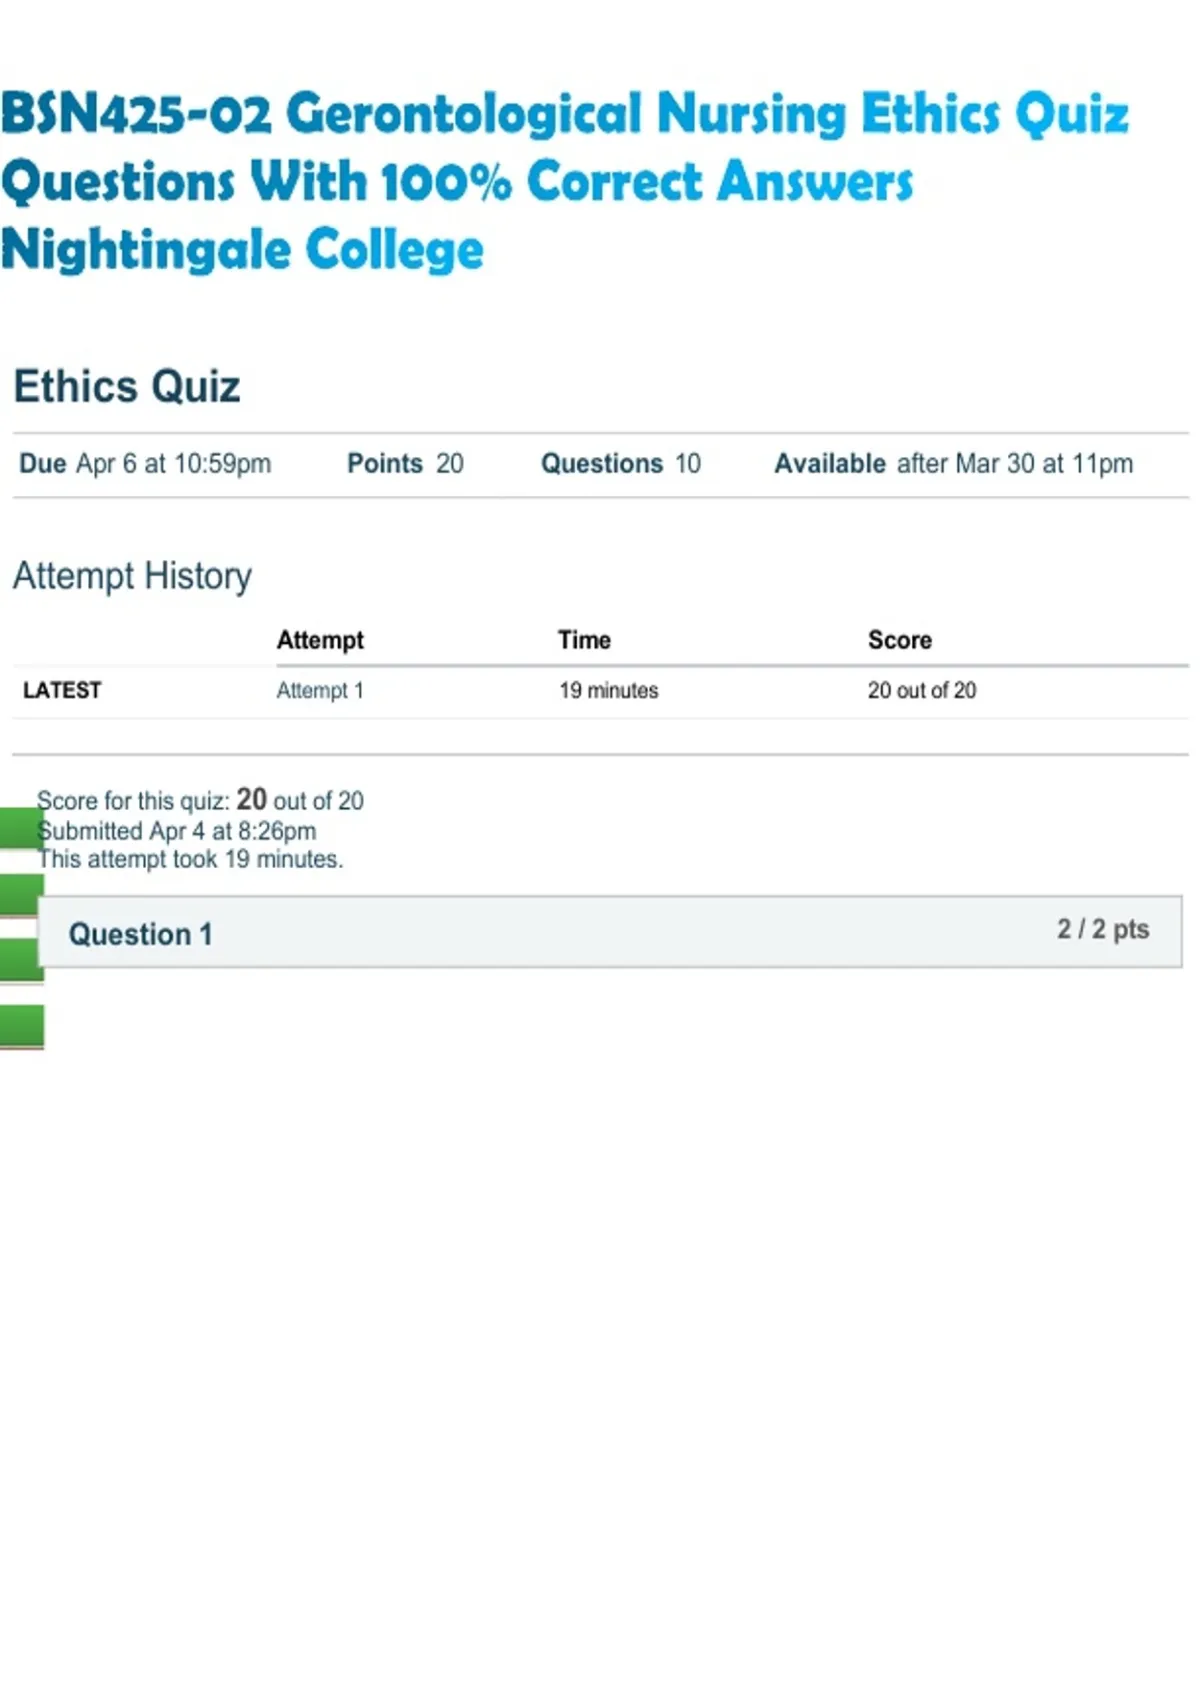Viewport: 1200px width, 1700px height.
Task: Click the Due Apr 6 date text
Action: (x=145, y=464)
